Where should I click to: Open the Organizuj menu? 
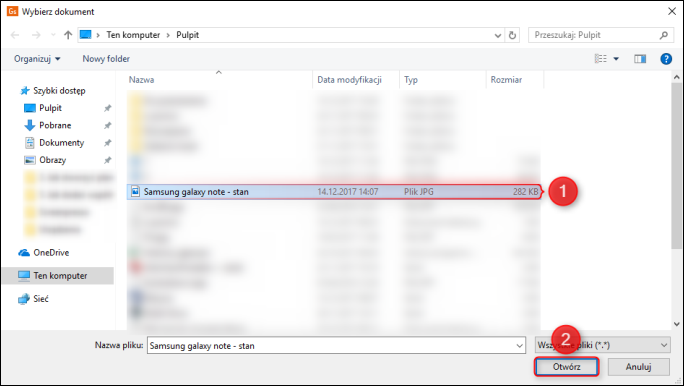37,58
